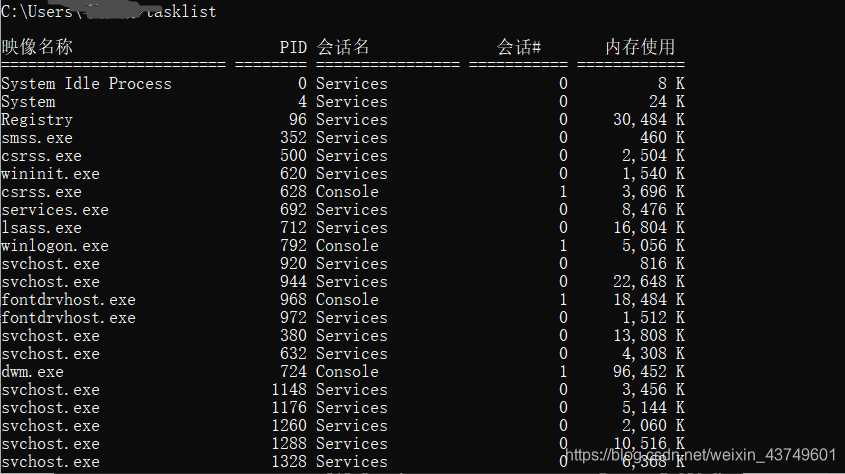Click PID 972 of fontdrvhost.exe

tap(293, 317)
